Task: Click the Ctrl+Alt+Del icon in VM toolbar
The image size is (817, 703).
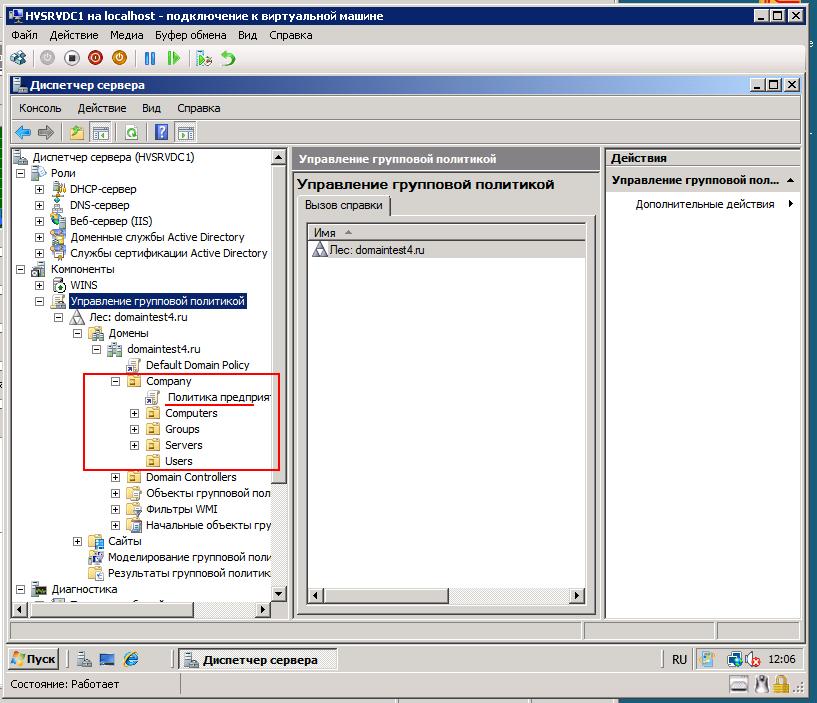Action: tap(18, 58)
